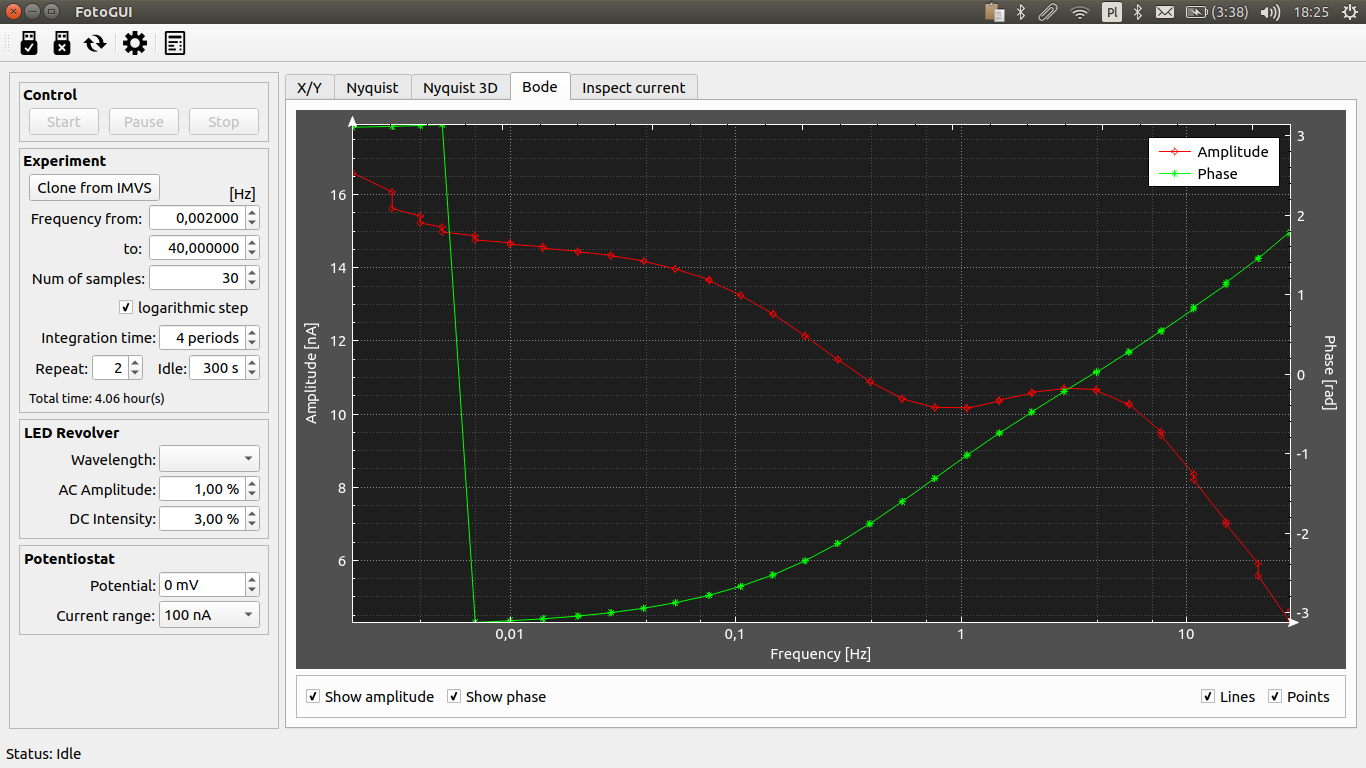Click the Amplitude [nA] axis label

pos(312,372)
